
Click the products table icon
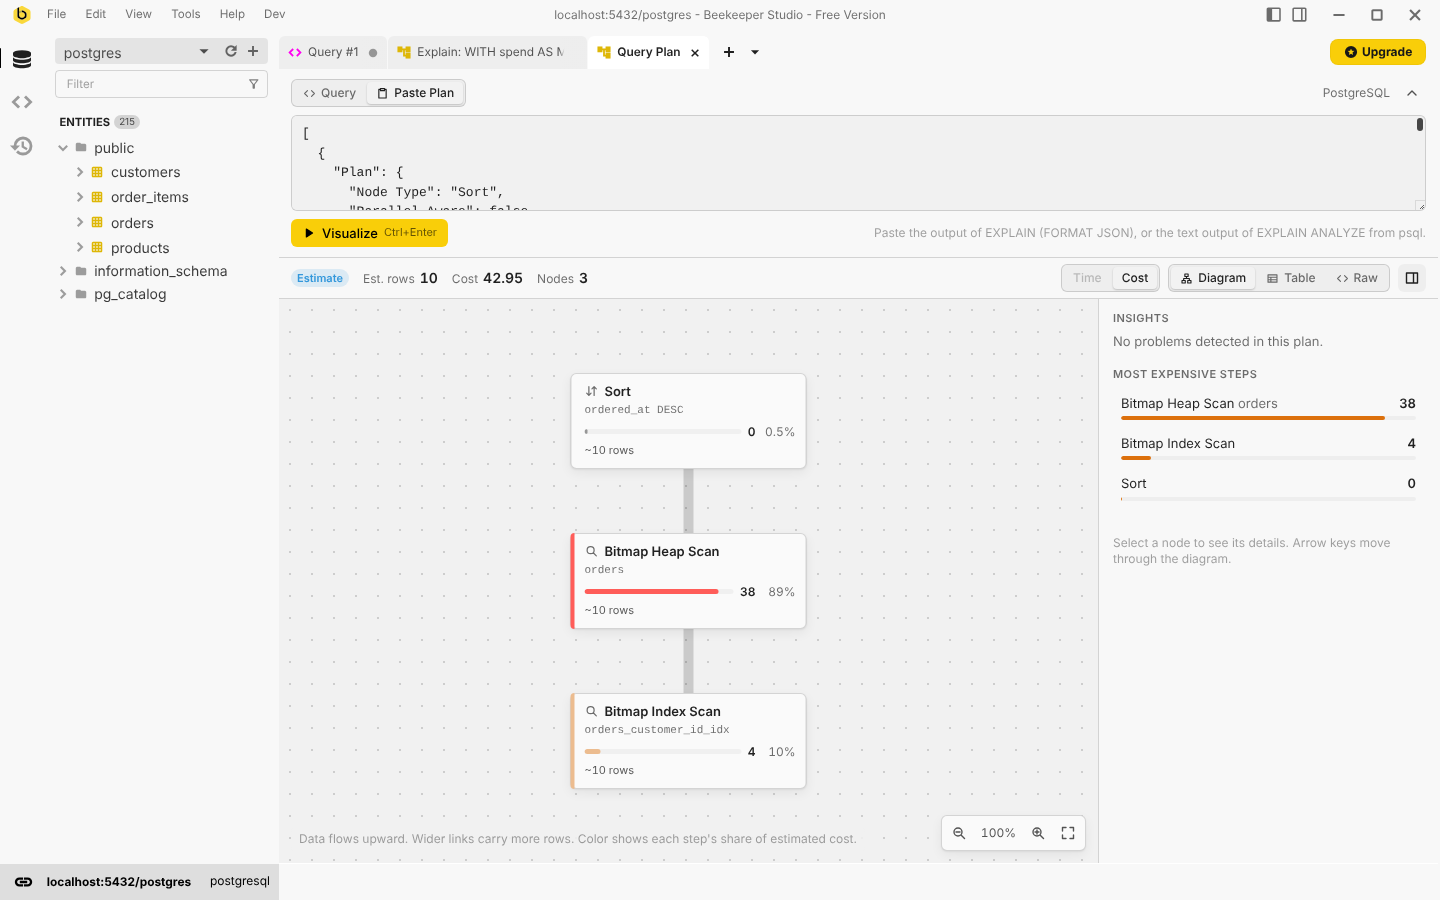pos(97,247)
